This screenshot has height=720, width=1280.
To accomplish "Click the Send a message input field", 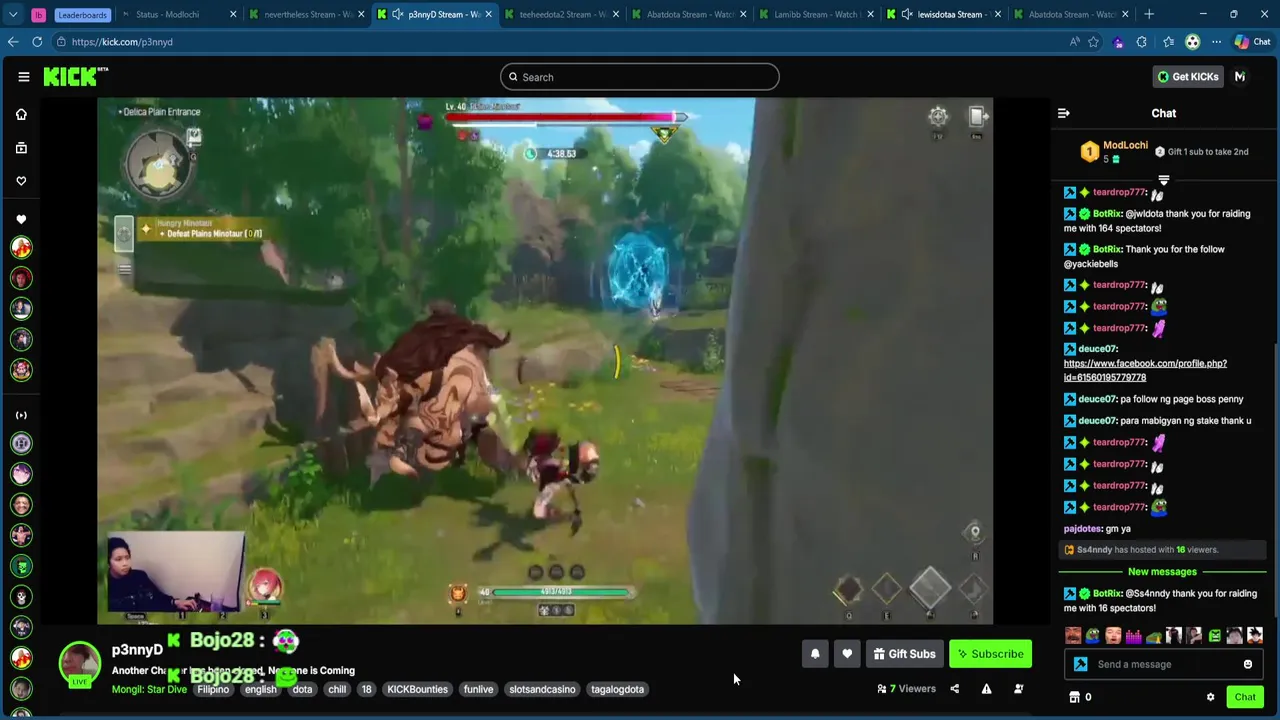I will [1165, 664].
